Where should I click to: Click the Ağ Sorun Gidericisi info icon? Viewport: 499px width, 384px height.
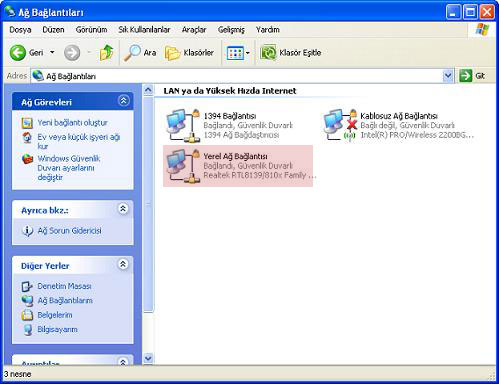[x=27, y=231]
